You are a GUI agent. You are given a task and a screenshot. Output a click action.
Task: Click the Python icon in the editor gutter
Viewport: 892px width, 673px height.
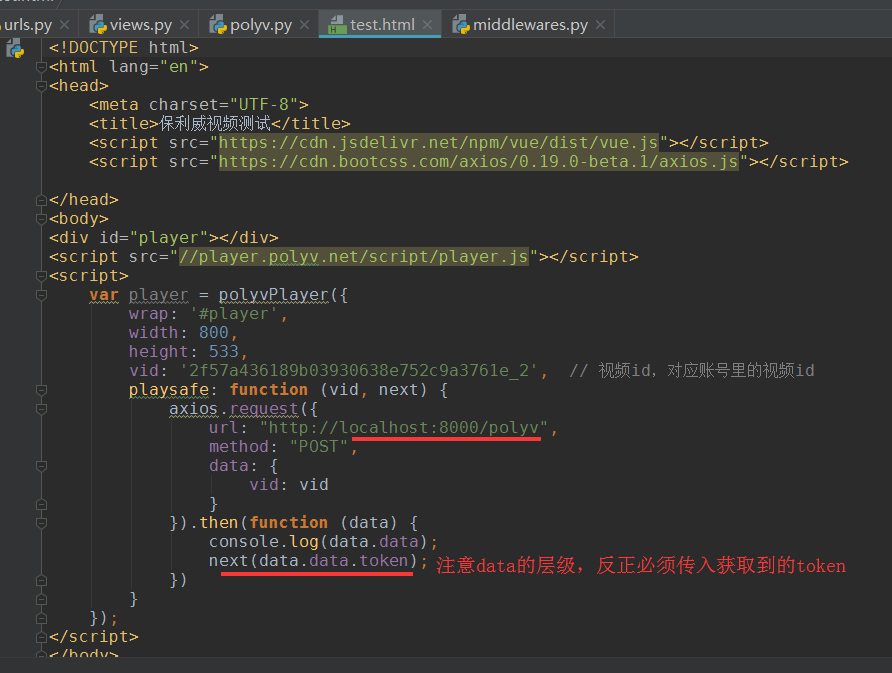click(x=15, y=49)
